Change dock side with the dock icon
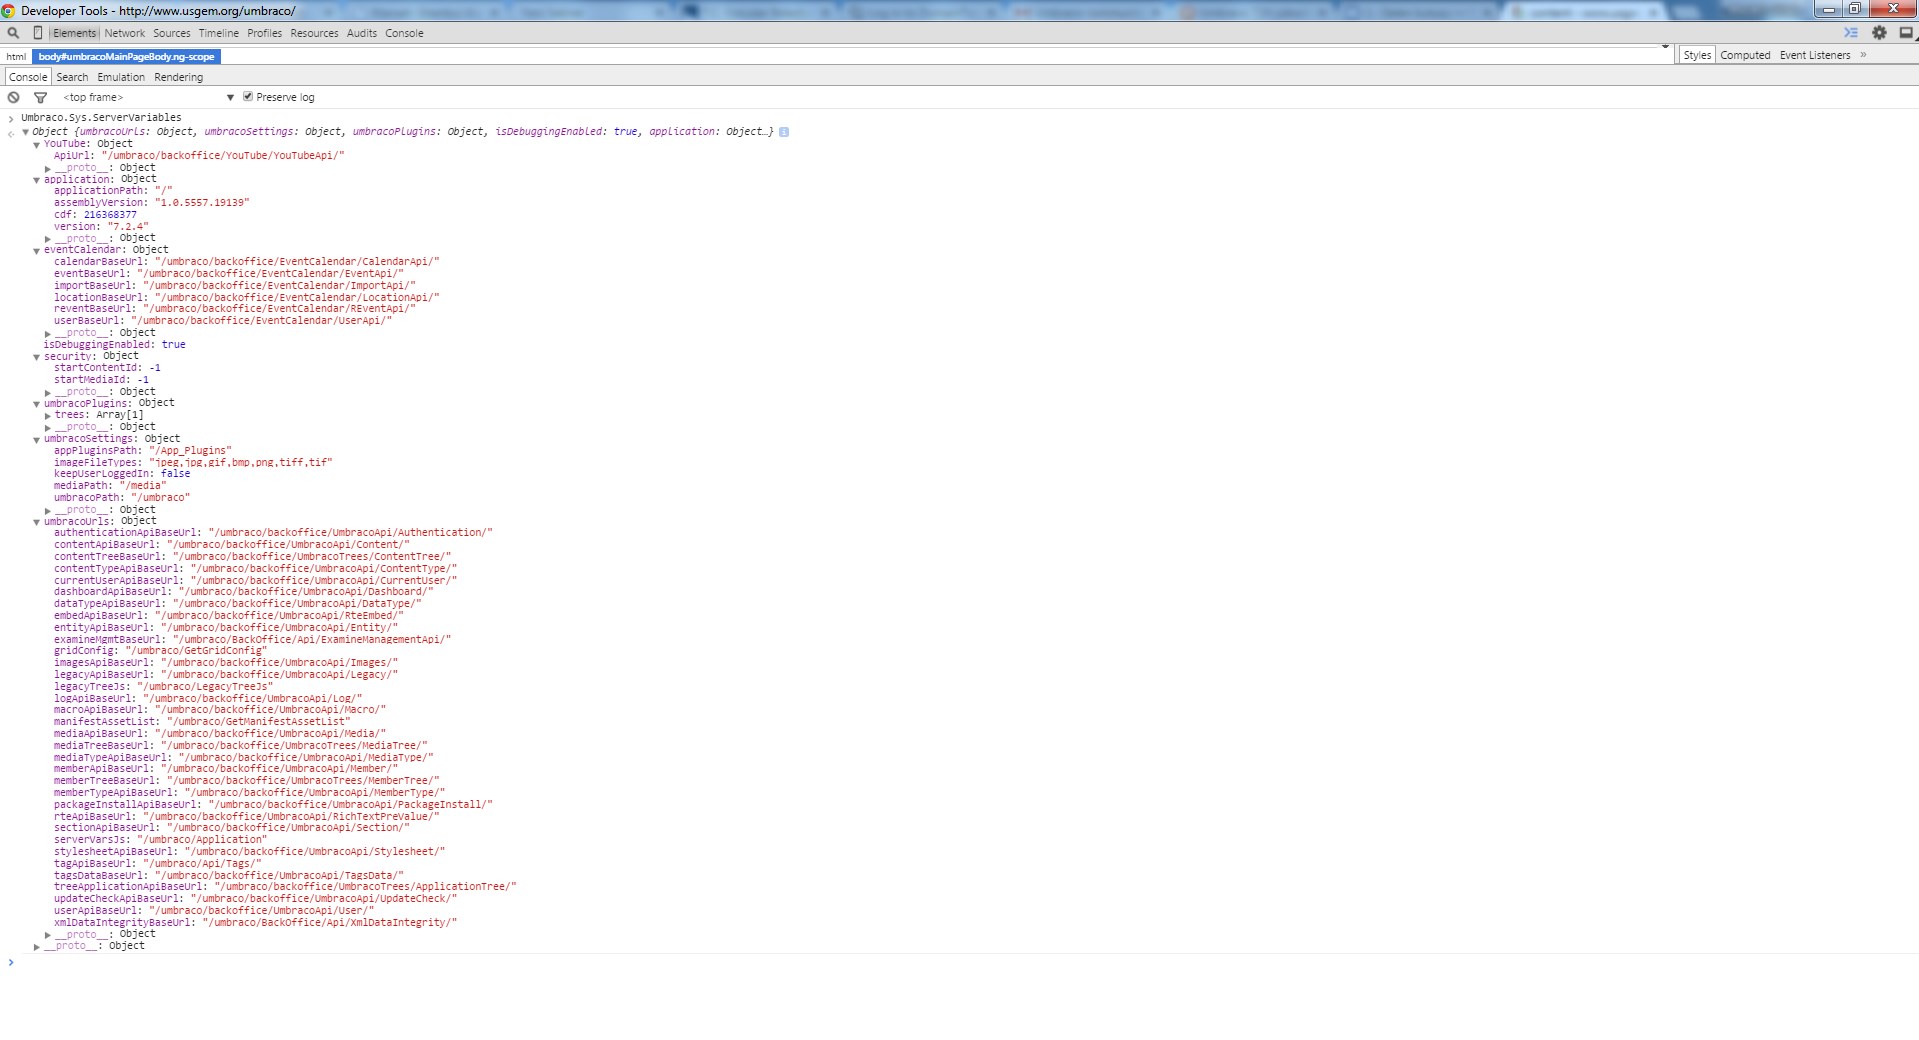The height and width of the screenshot is (1040, 1919). click(x=1906, y=33)
